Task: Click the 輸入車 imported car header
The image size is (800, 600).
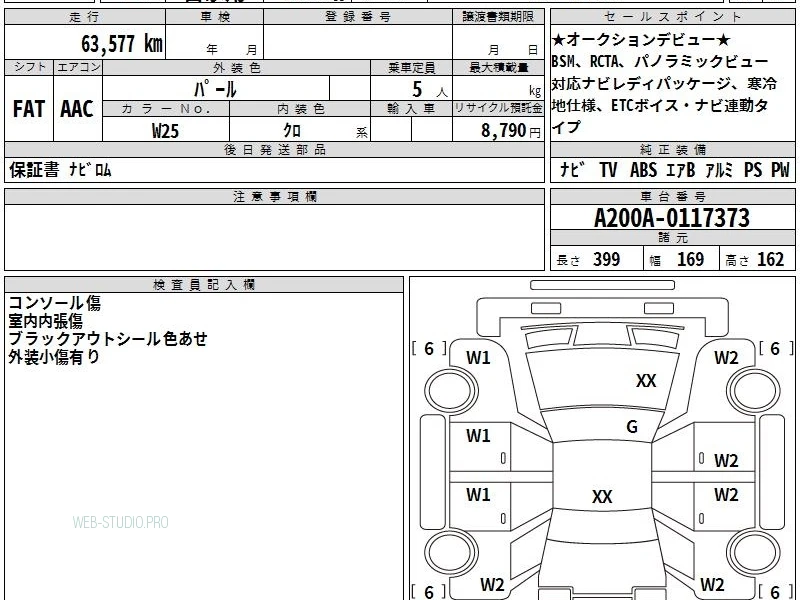Action: pyautogui.click(x=411, y=109)
